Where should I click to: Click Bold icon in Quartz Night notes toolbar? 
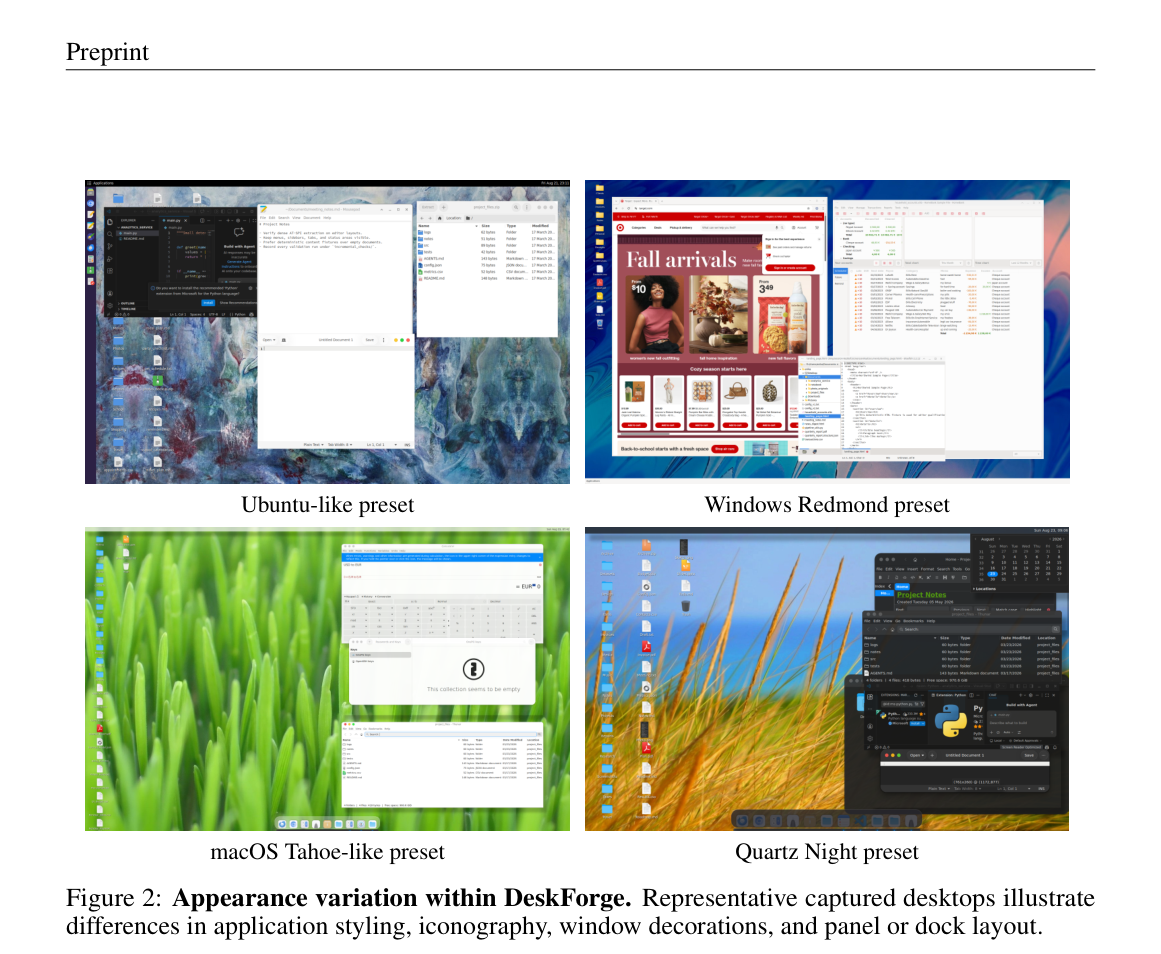point(880,578)
